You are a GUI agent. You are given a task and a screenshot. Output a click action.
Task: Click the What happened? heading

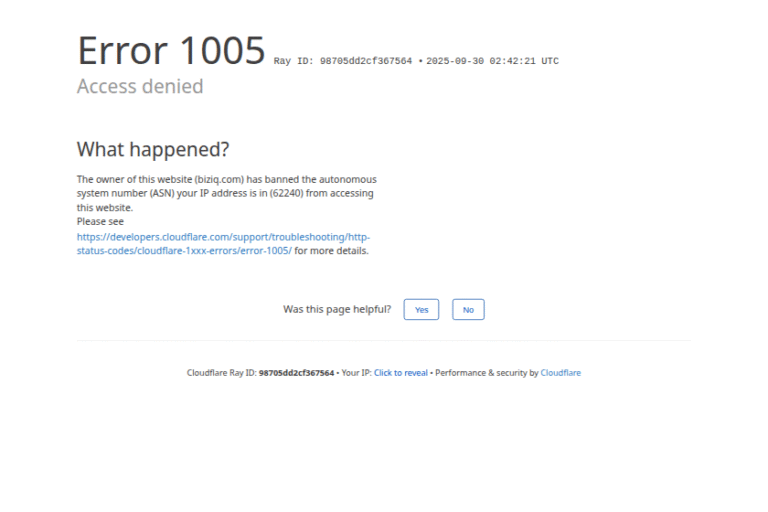point(153,150)
